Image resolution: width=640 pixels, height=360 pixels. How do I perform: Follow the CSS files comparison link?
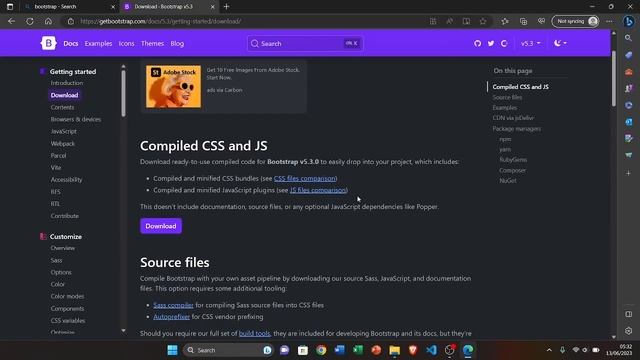pos(304,178)
